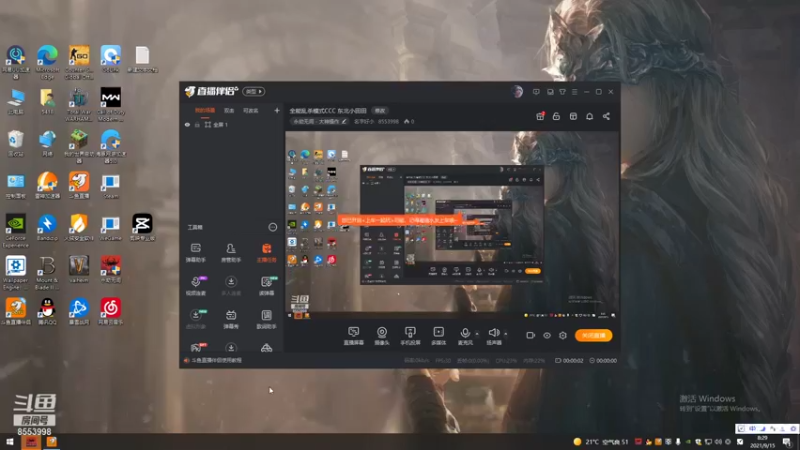Open Valheim desktop shortcut

coord(79,270)
